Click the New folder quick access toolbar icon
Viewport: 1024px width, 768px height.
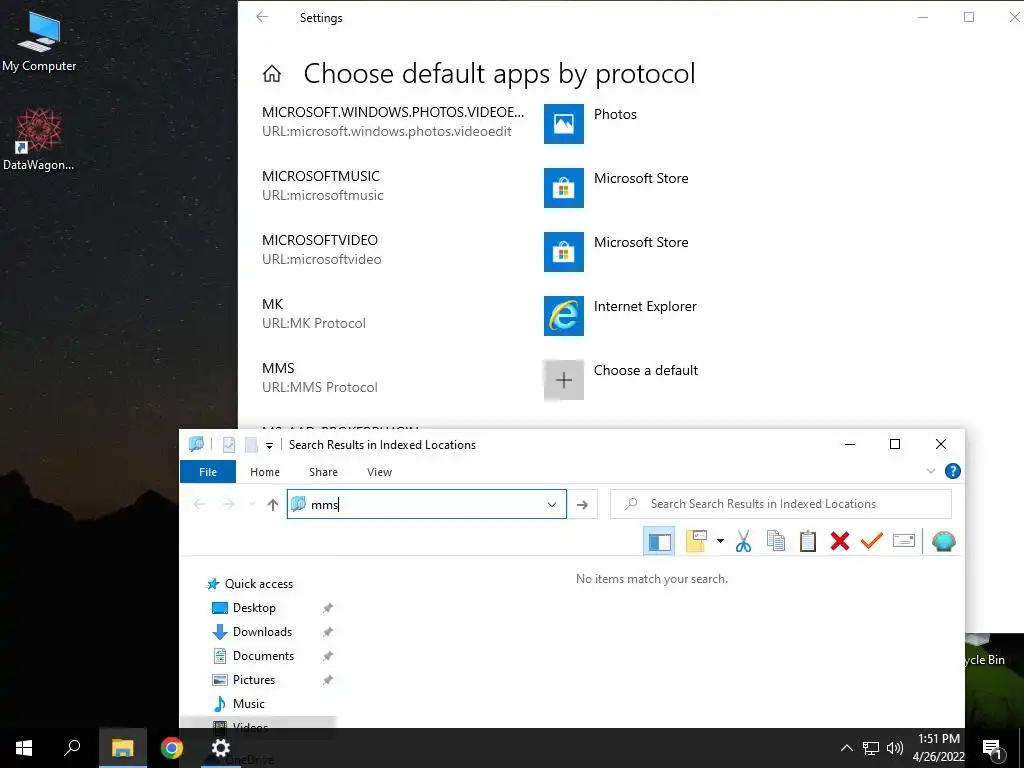tap(251, 445)
